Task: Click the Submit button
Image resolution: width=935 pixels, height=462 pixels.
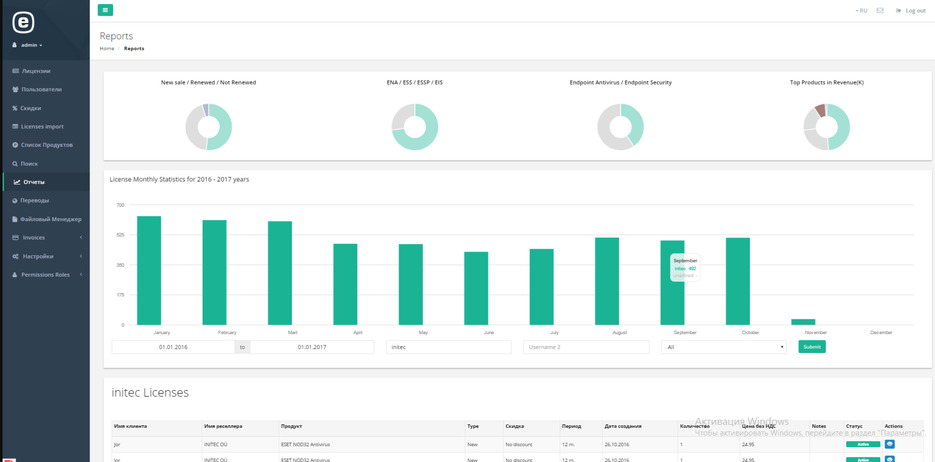Action: click(x=812, y=346)
